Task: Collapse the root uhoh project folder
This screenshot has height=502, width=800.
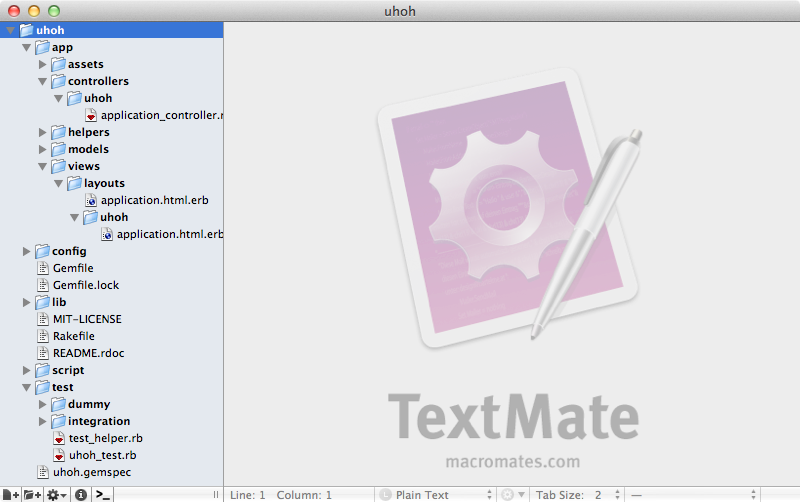Action: [x=10, y=31]
